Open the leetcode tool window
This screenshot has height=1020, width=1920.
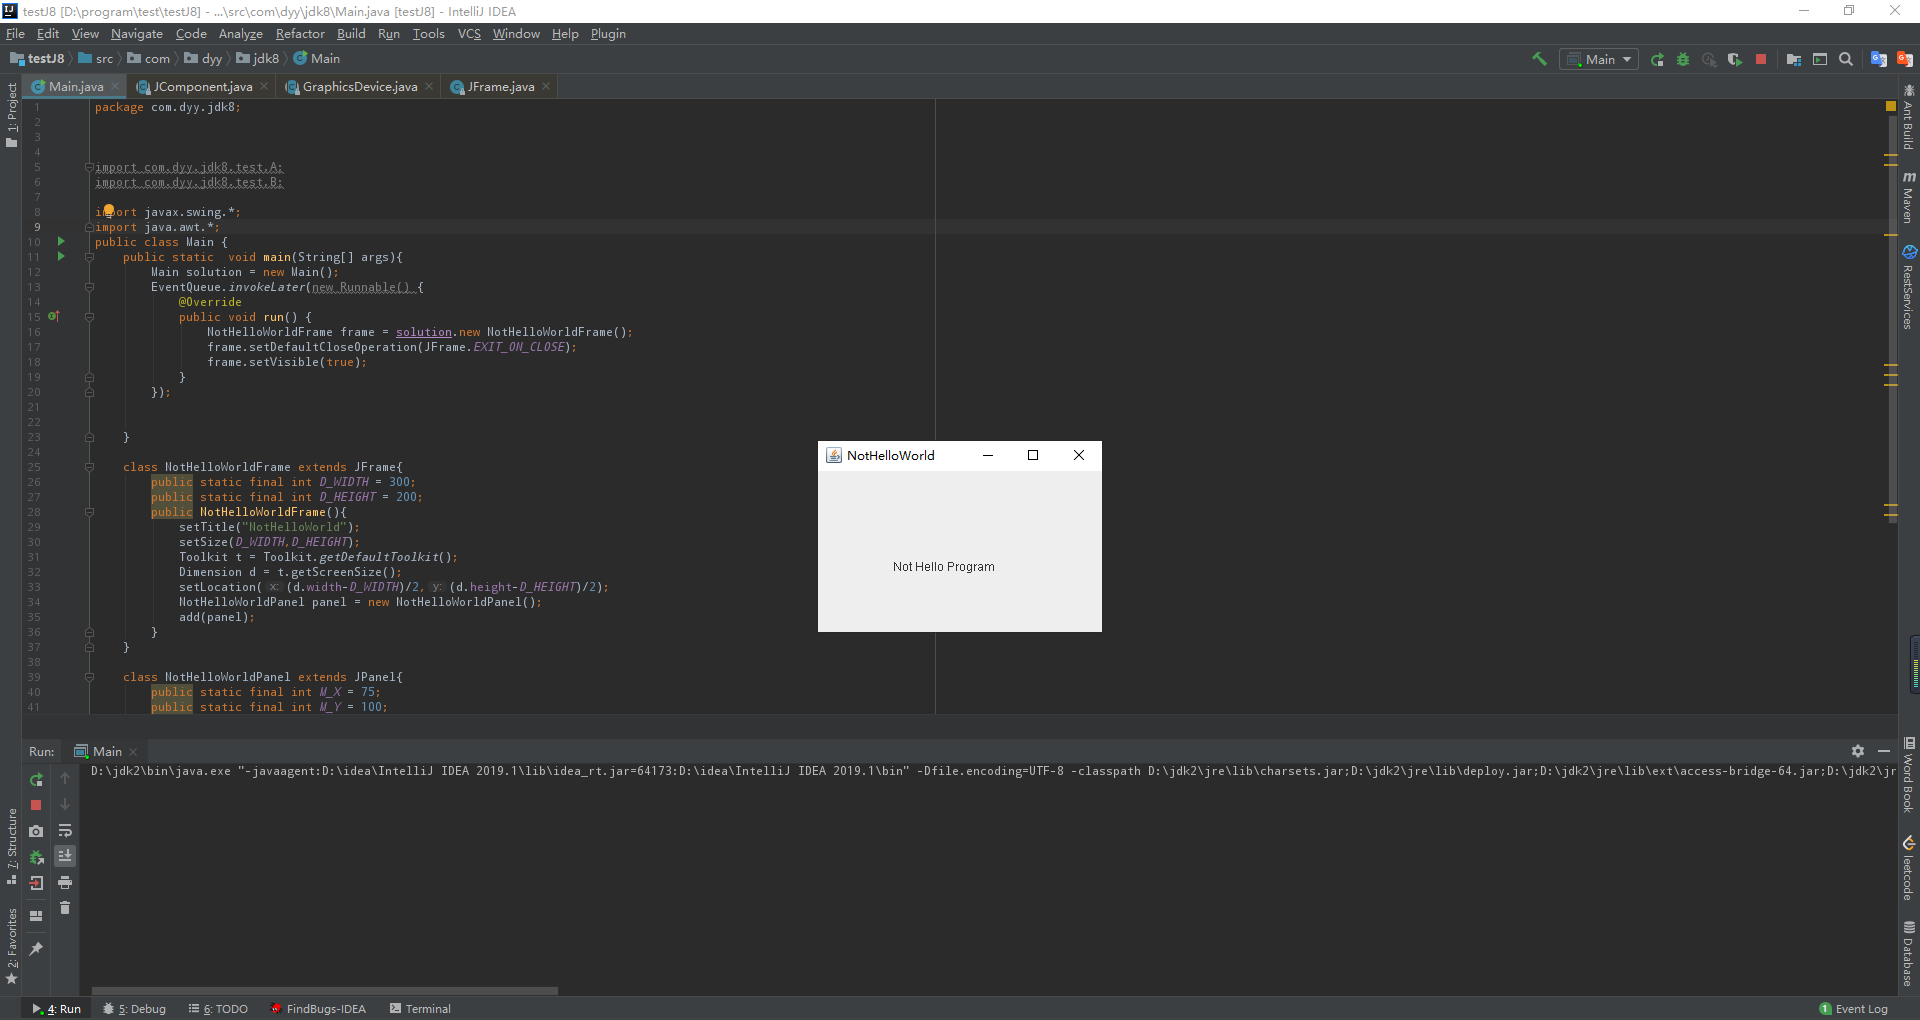pos(1909,868)
